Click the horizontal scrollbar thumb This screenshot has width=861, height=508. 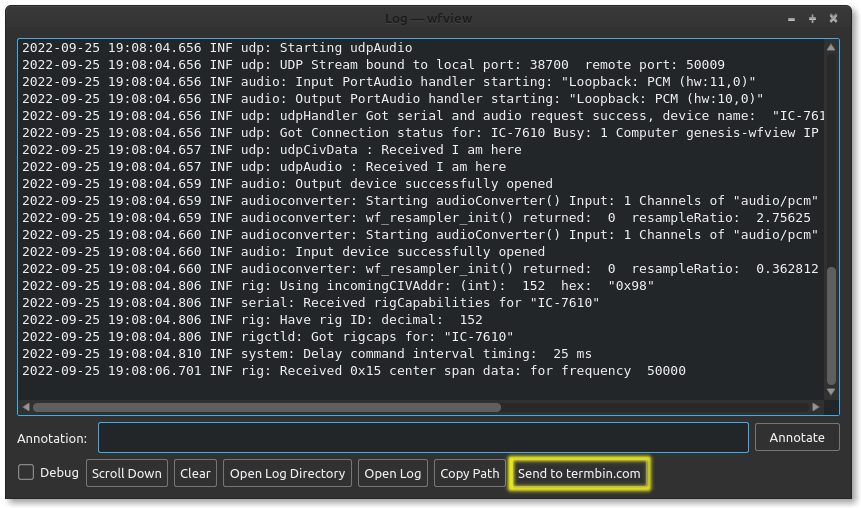coord(267,407)
